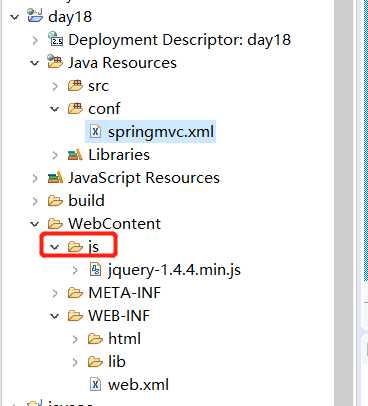The height and width of the screenshot is (406, 368).
Task: Collapse the WEB-INF folder
Action: tap(55, 316)
